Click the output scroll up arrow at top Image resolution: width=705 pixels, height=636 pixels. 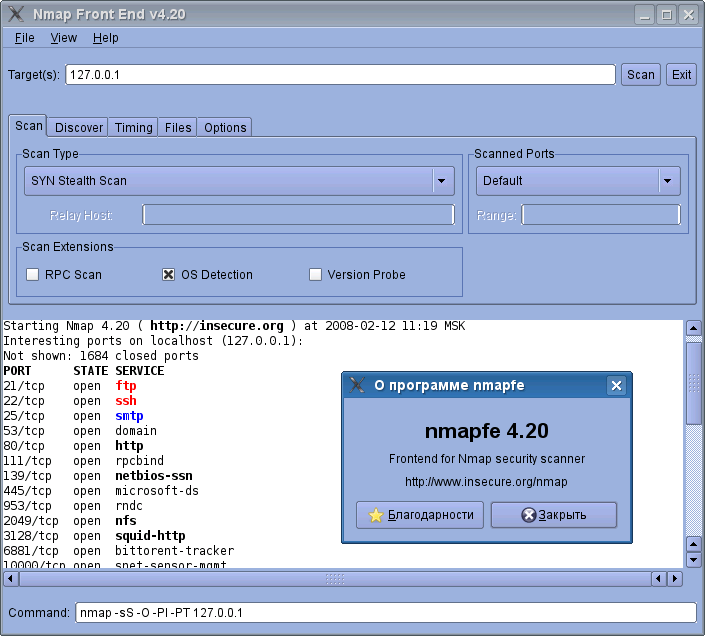coord(694,328)
